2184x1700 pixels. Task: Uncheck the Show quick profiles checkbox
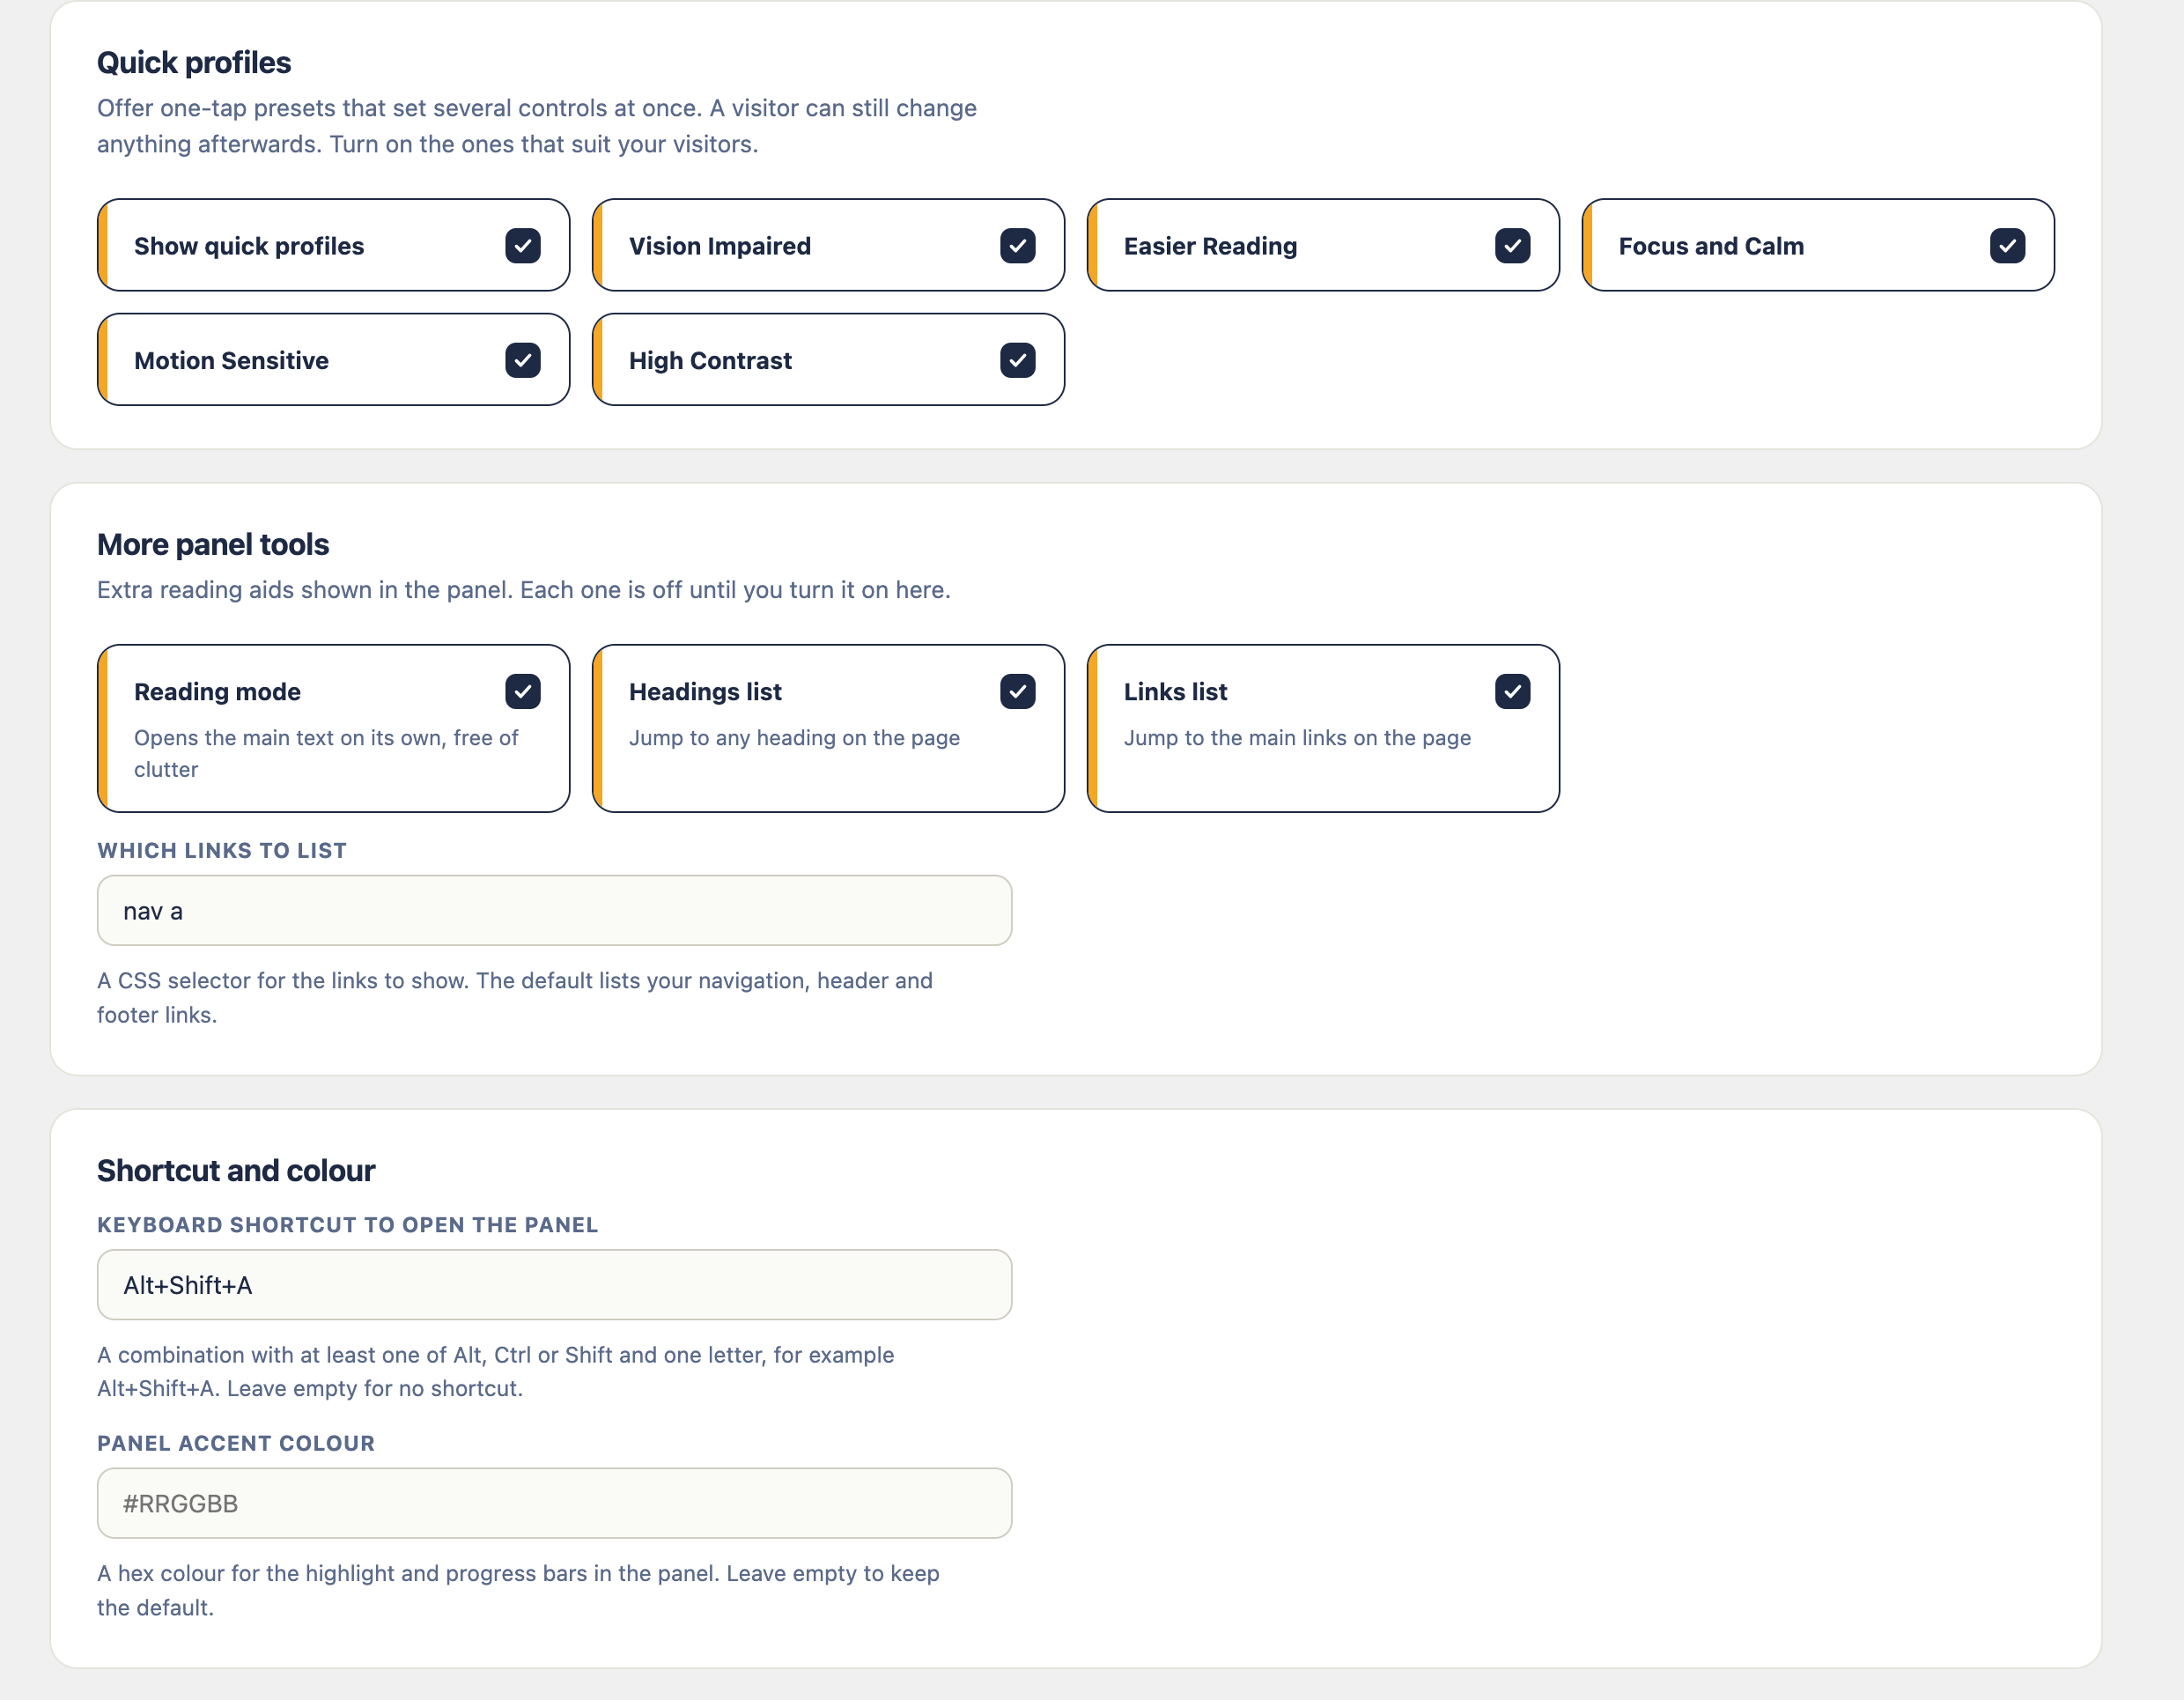[x=523, y=246]
